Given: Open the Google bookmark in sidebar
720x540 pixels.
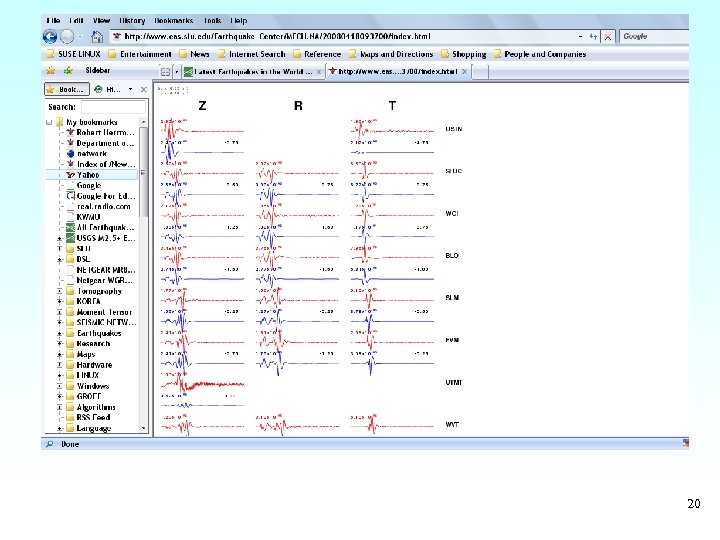Looking at the screenshot, I should (x=88, y=185).
